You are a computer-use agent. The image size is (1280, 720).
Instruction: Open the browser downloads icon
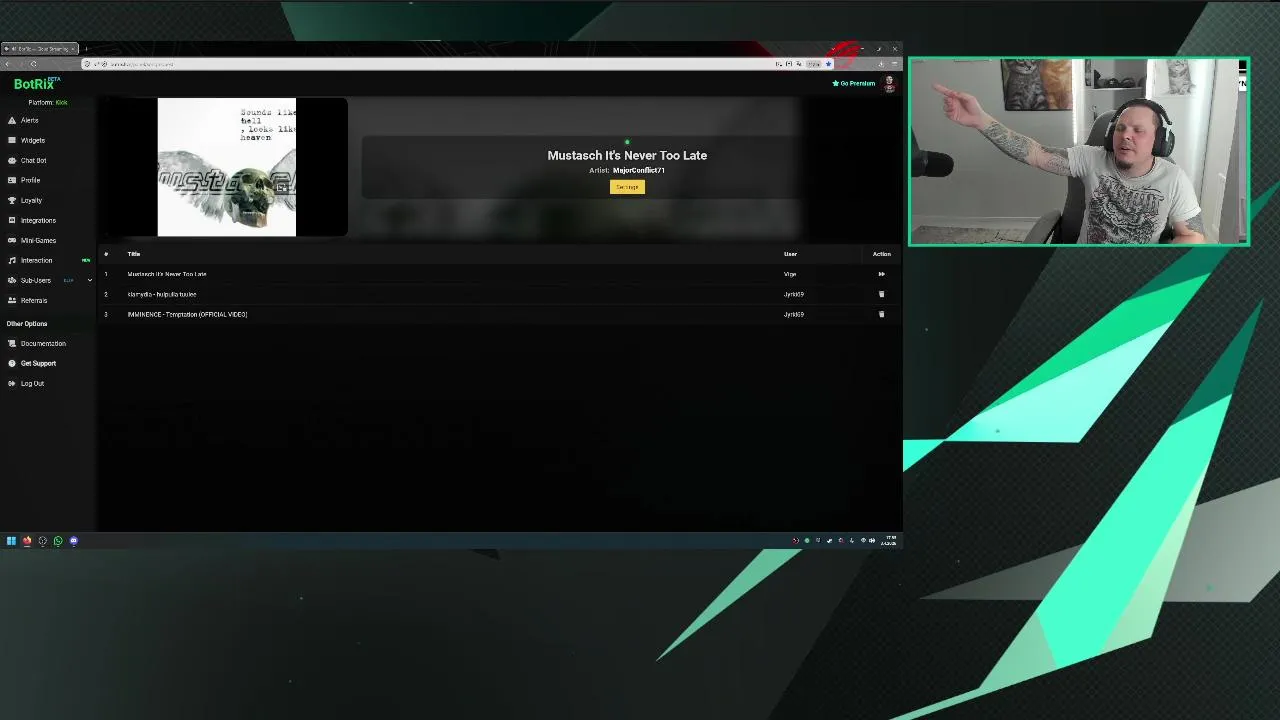coord(881,64)
